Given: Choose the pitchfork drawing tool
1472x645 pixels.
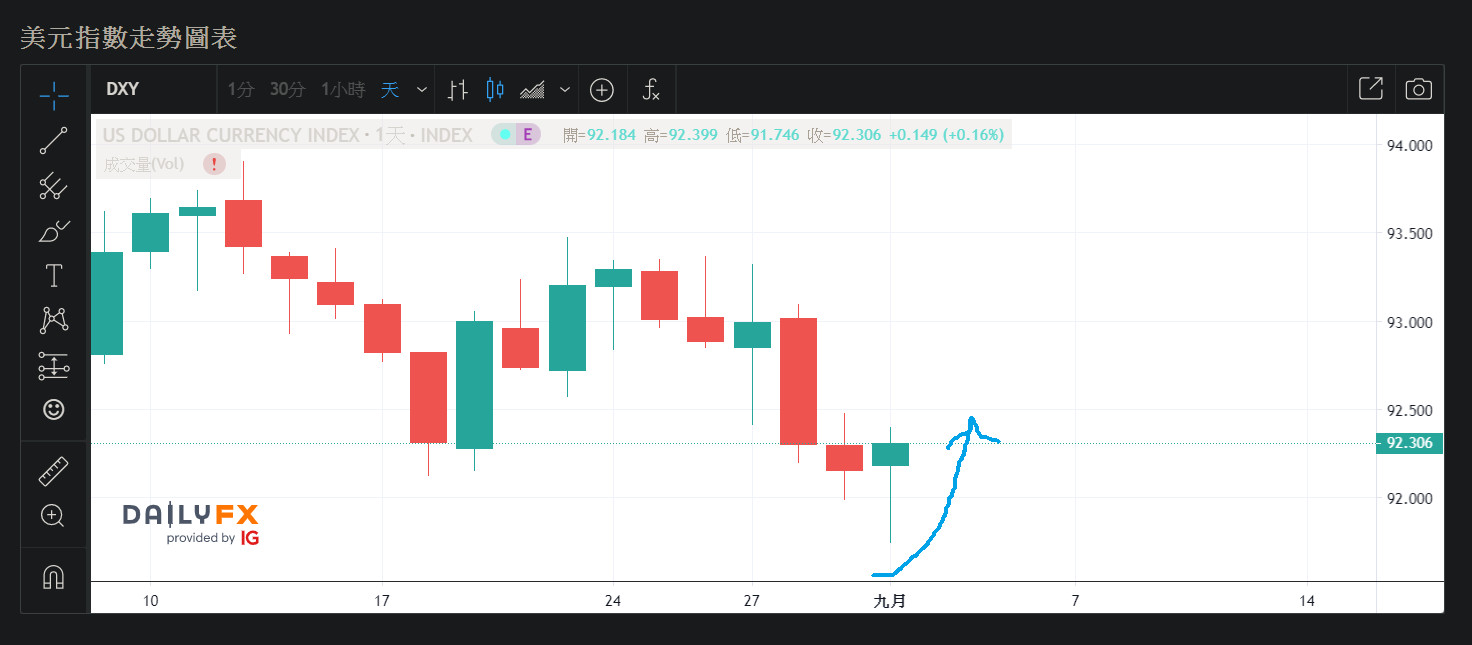Looking at the screenshot, I should point(54,185).
